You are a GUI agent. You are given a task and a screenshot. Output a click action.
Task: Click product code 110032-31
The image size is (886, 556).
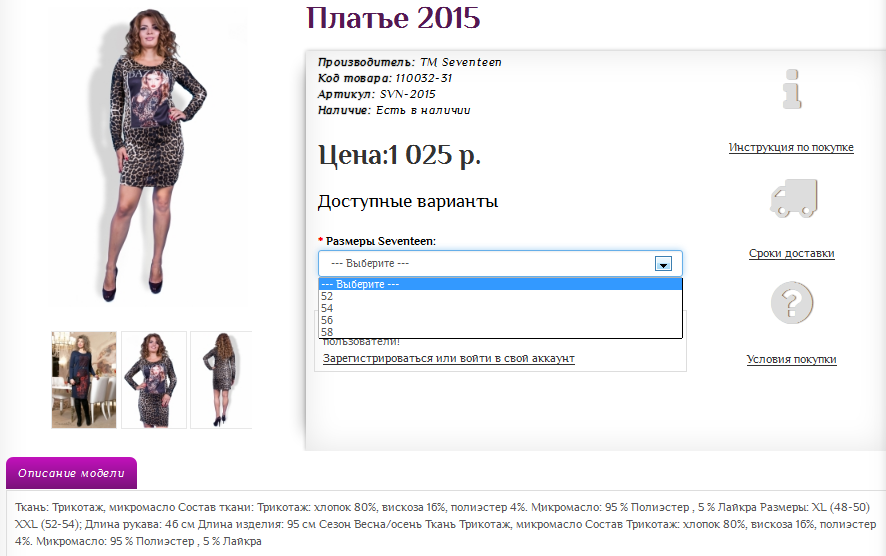(423, 78)
